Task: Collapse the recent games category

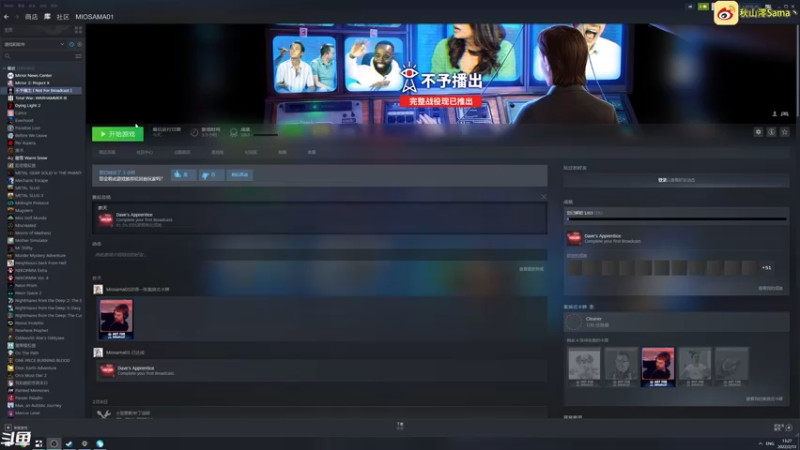Action: tap(5, 68)
